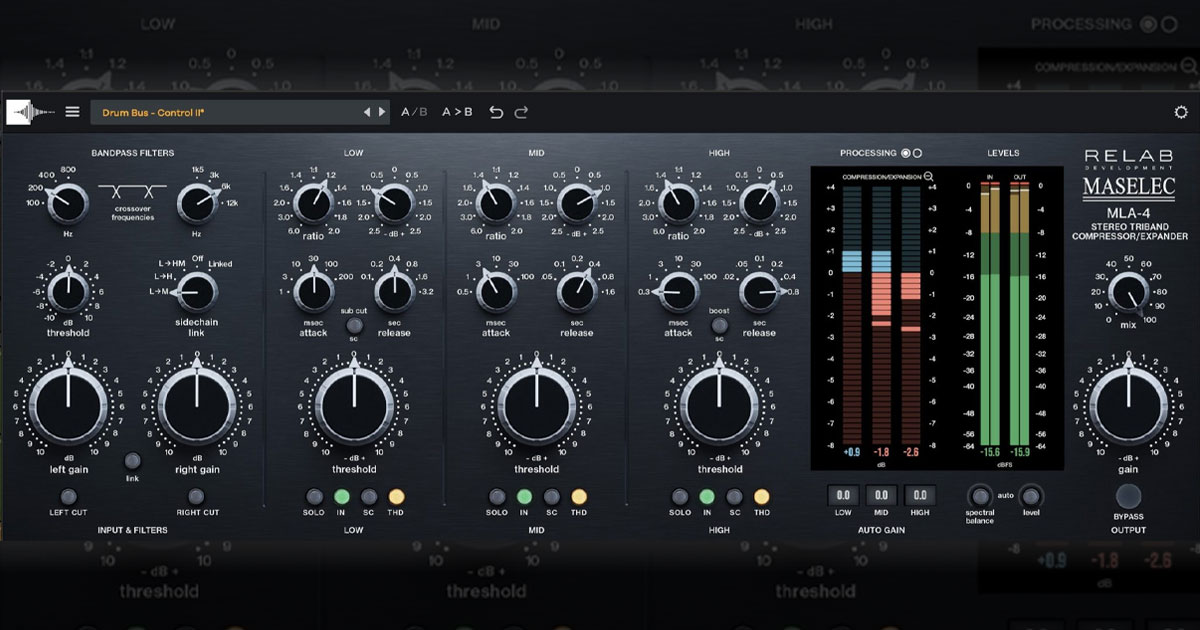This screenshot has width=1200, height=630.
Task: Enable the LEFT CUT filter button
Action: 69,496
